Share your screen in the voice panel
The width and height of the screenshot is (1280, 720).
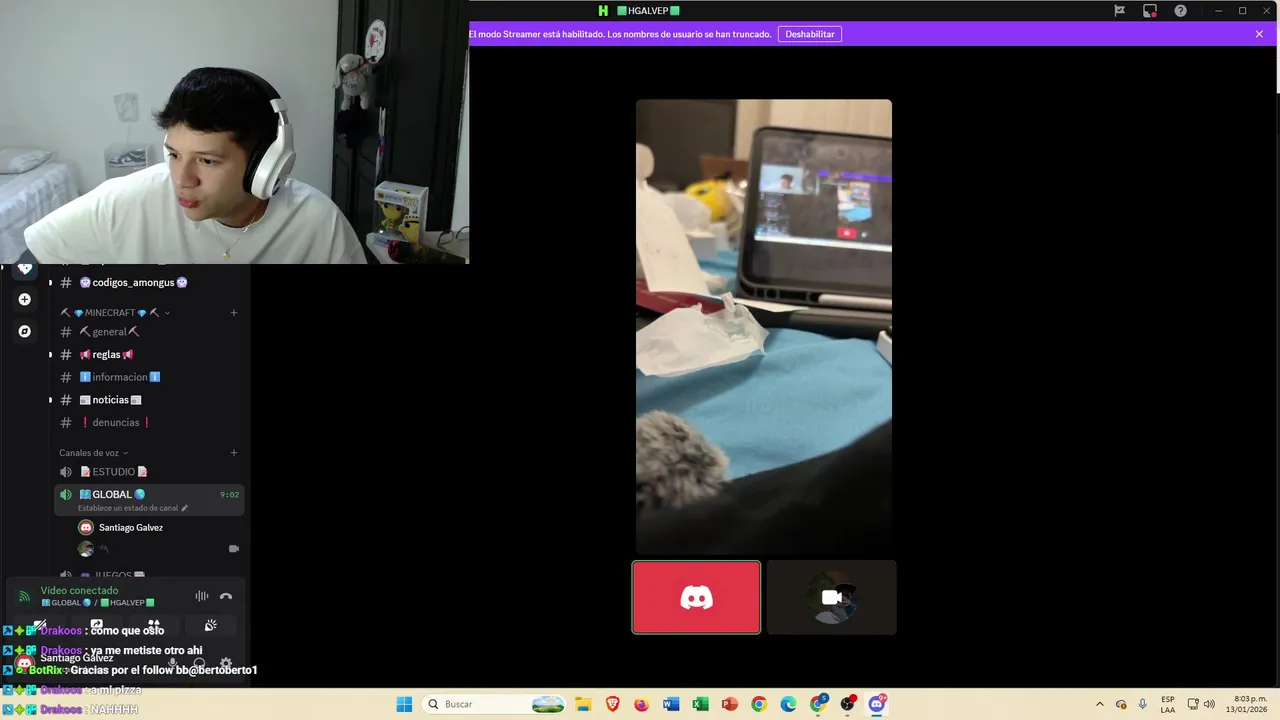[x=97, y=626]
